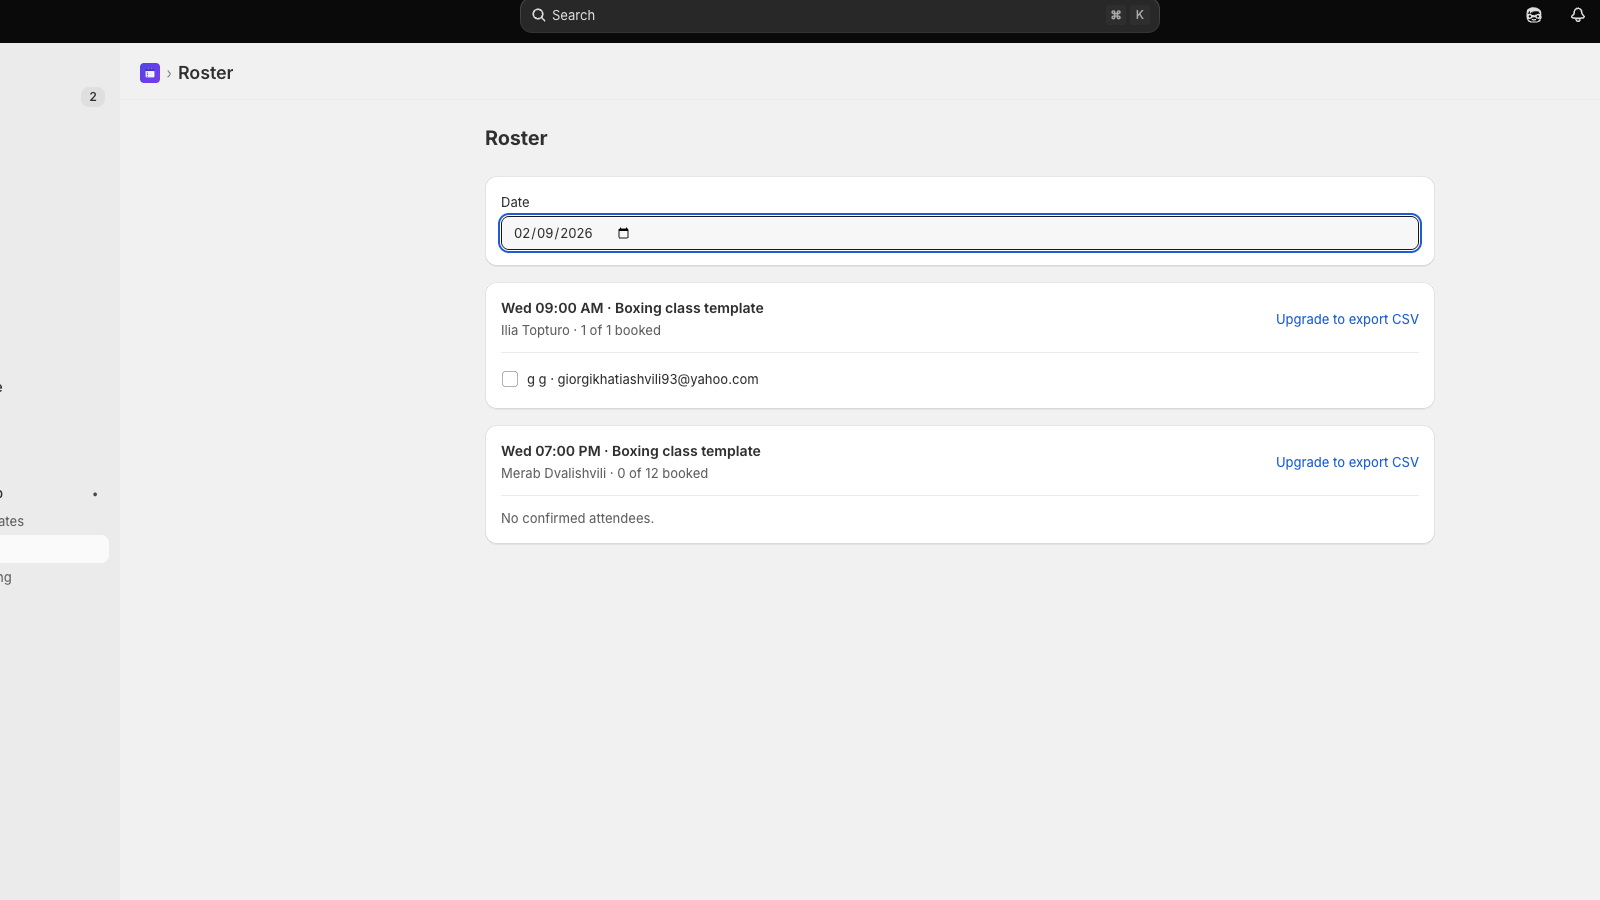Screen dimensions: 1600x900
Task: Open the date picker calendar icon
Action: click(x=624, y=233)
